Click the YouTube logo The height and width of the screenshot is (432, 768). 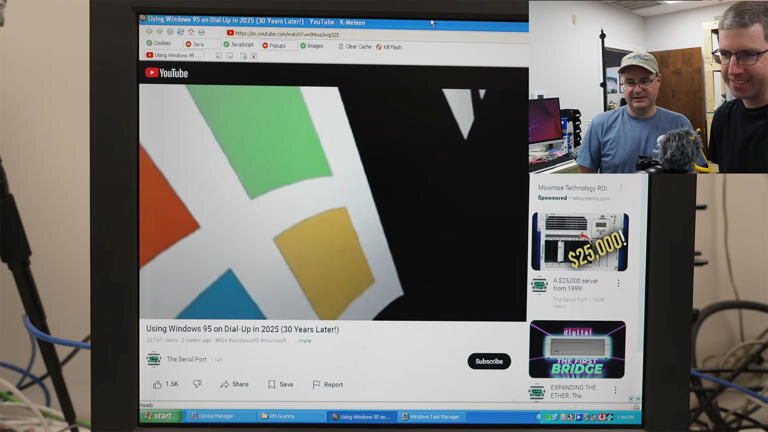pos(167,73)
